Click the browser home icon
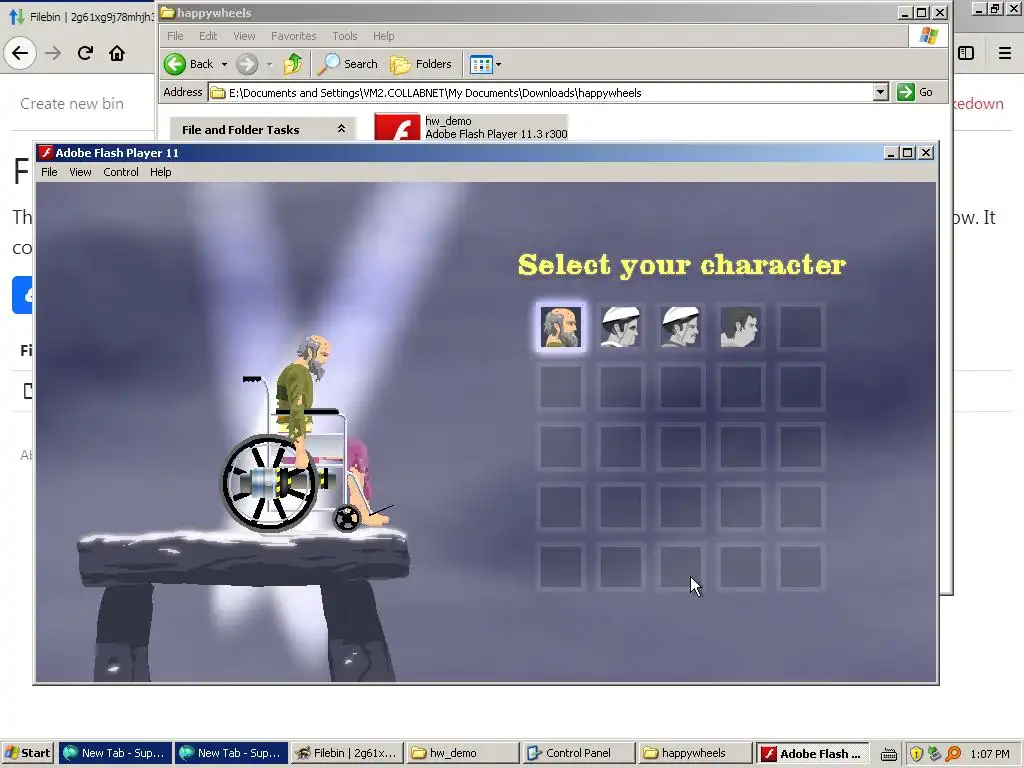Screen dimensions: 1024x768 117,53
